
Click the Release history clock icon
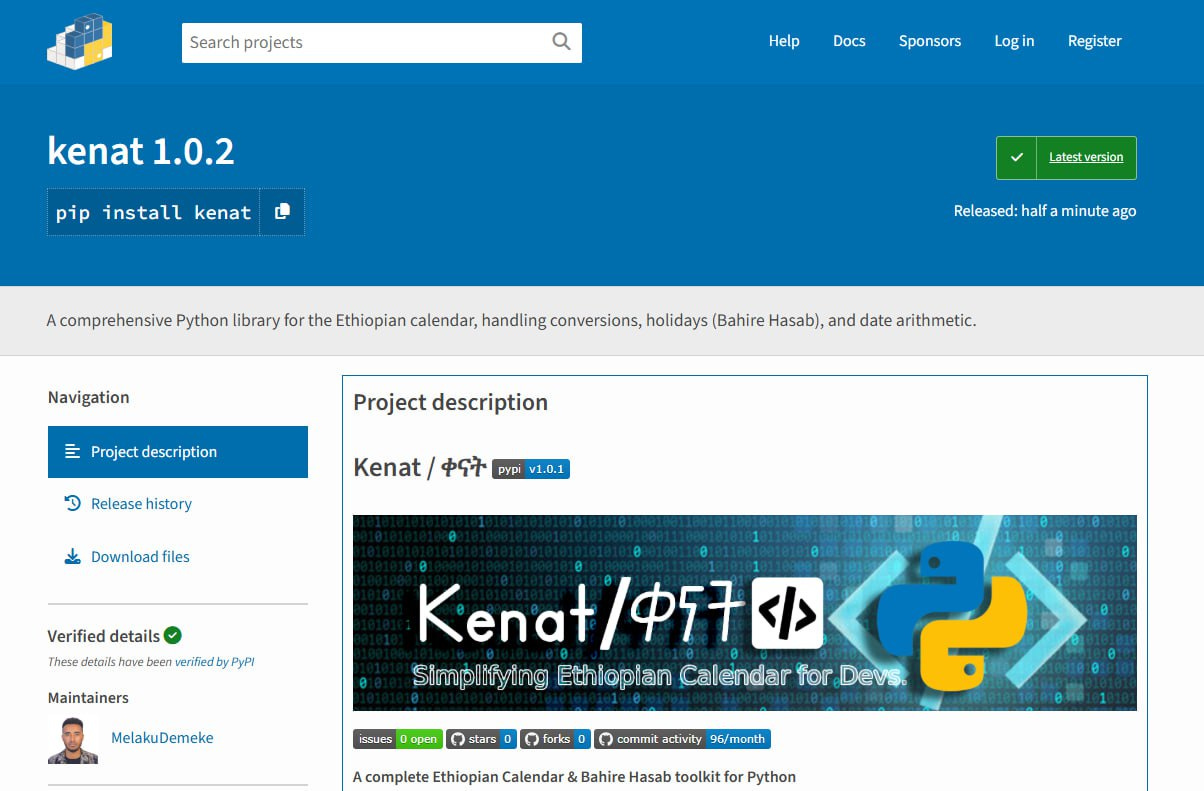tap(72, 503)
